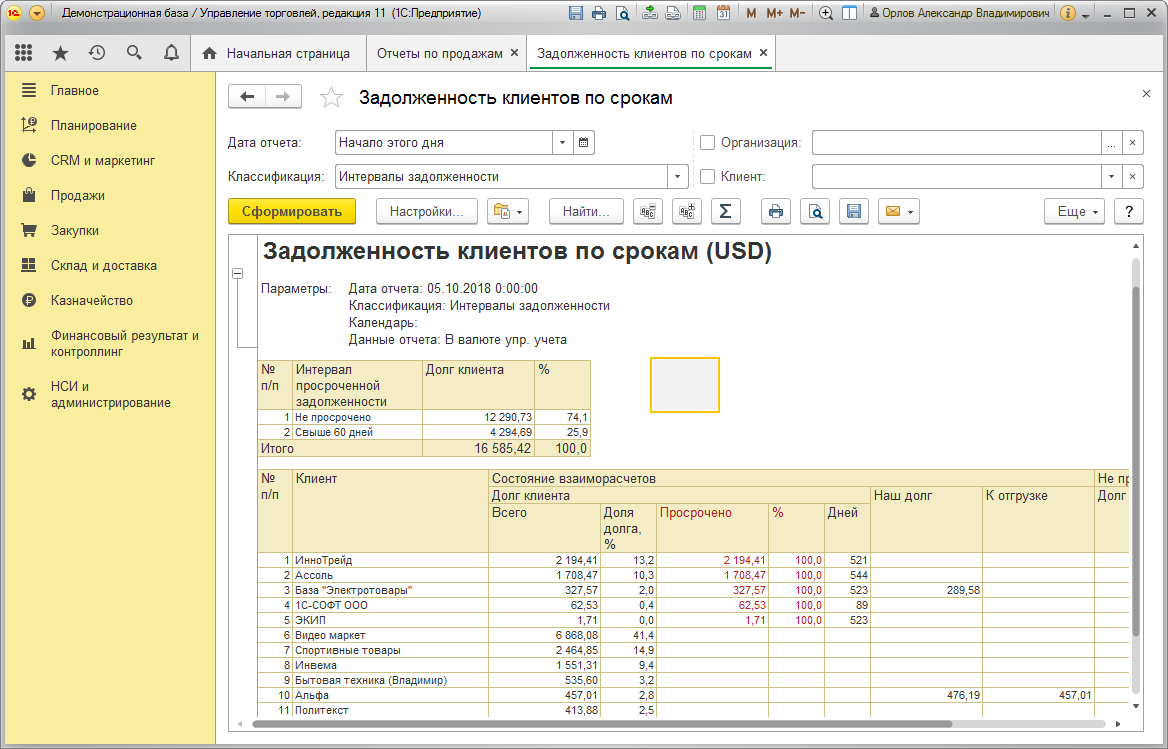Viewport: 1168px width, 749px height.
Task: Add report to favorites with the title star
Action: pyautogui.click(x=331, y=98)
